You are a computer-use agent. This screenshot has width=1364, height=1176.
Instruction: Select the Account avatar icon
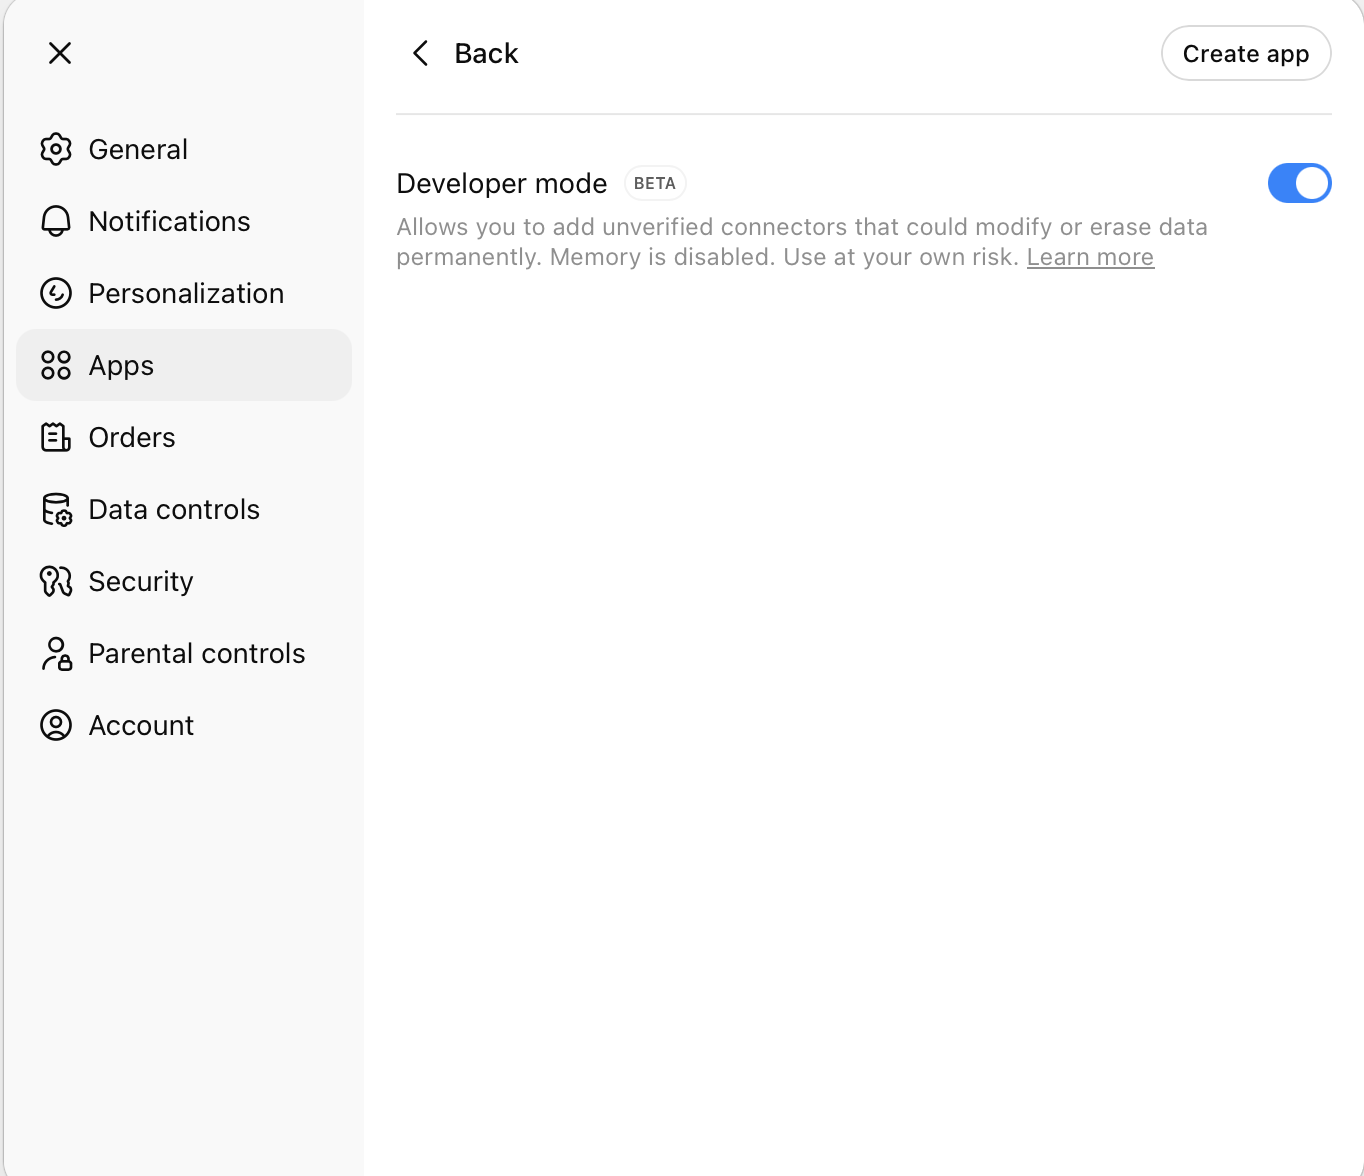(56, 725)
